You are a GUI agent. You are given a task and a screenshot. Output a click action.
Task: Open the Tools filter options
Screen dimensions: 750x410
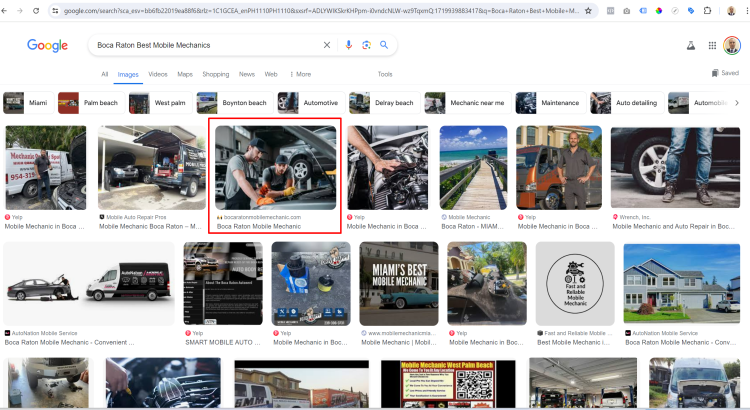[x=385, y=74]
